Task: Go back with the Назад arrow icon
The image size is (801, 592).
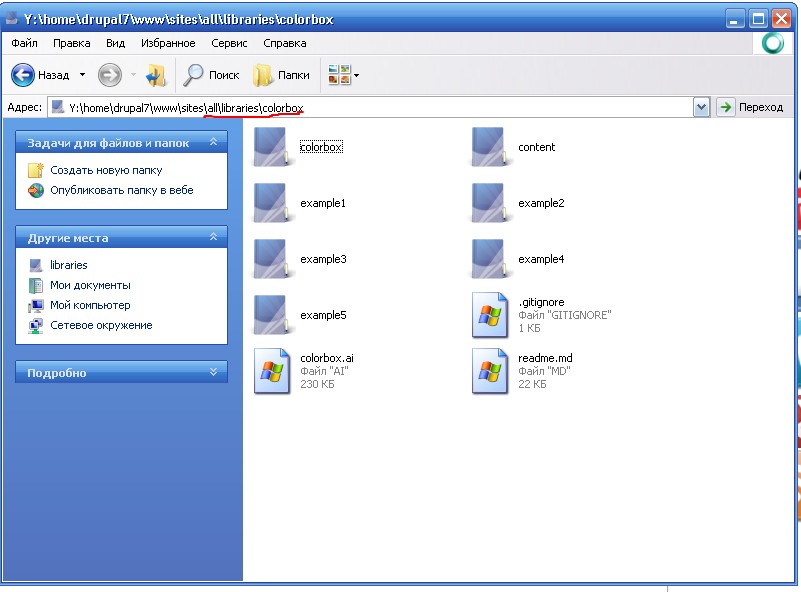Action: coord(23,75)
